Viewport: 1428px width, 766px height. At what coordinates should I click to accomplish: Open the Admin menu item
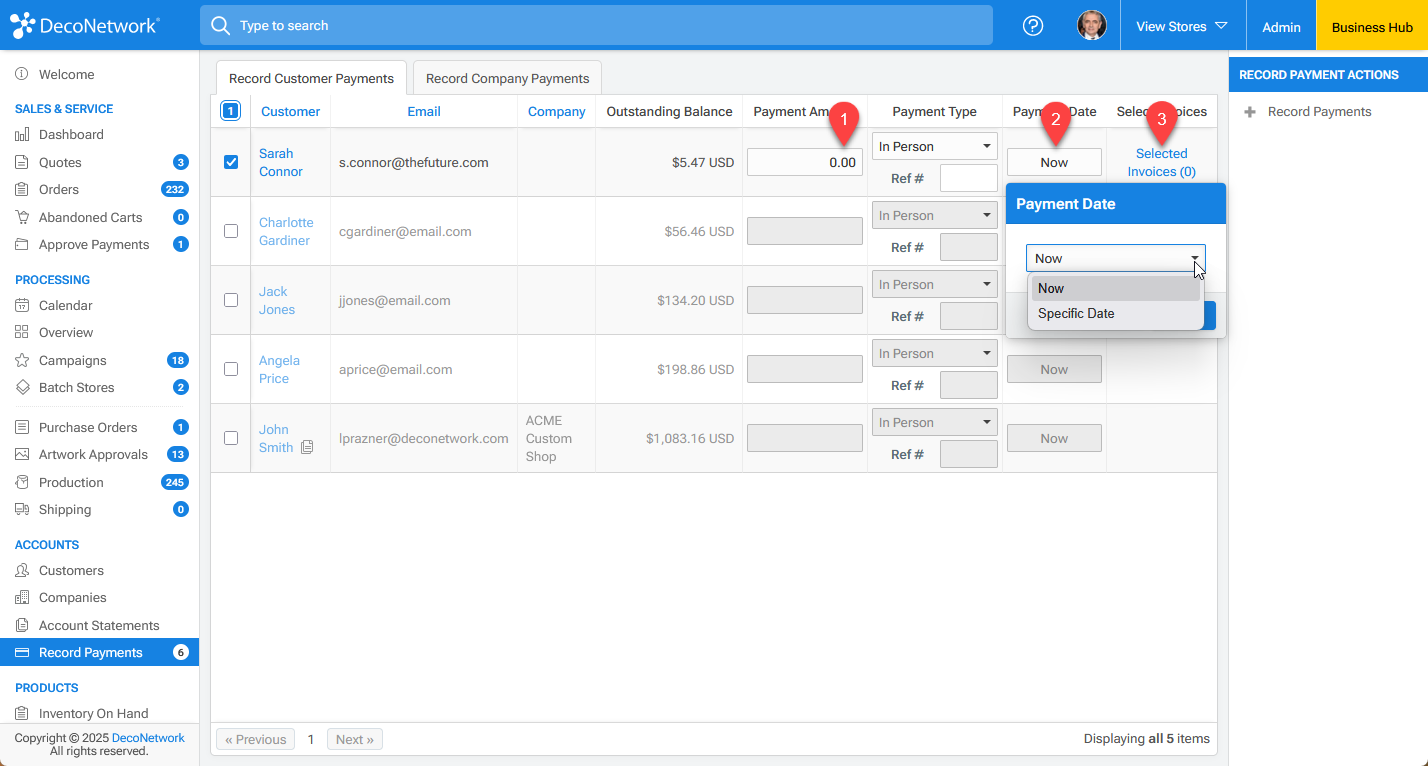click(x=1281, y=27)
